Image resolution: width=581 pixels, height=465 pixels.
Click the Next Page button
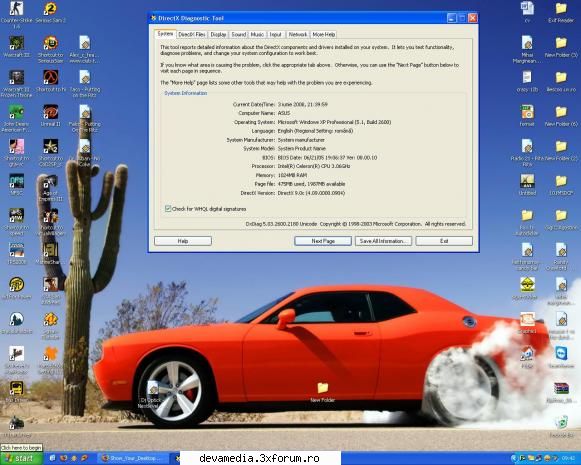[323, 241]
